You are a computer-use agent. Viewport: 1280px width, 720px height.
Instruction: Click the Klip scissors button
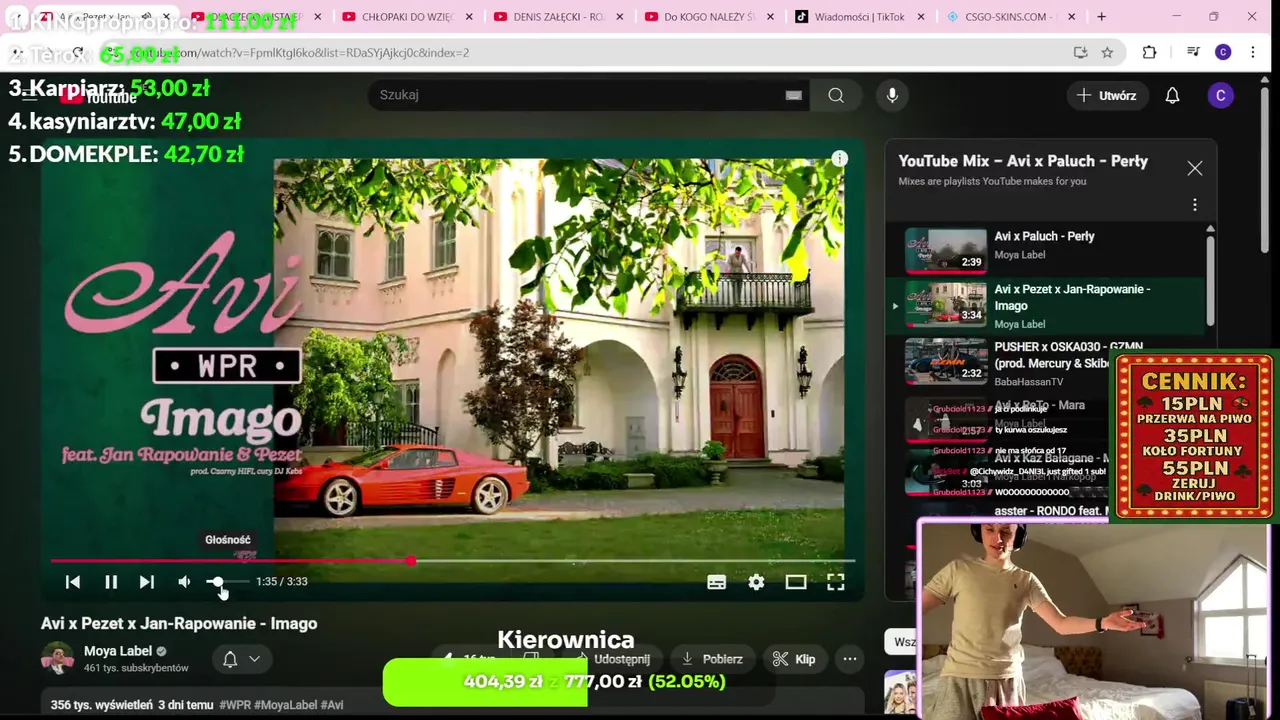pos(794,659)
